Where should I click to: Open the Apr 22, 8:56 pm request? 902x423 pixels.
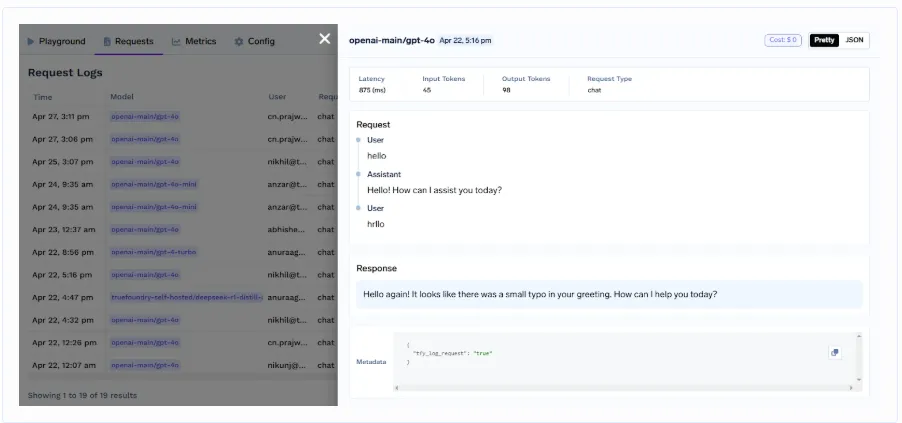click(x=178, y=252)
